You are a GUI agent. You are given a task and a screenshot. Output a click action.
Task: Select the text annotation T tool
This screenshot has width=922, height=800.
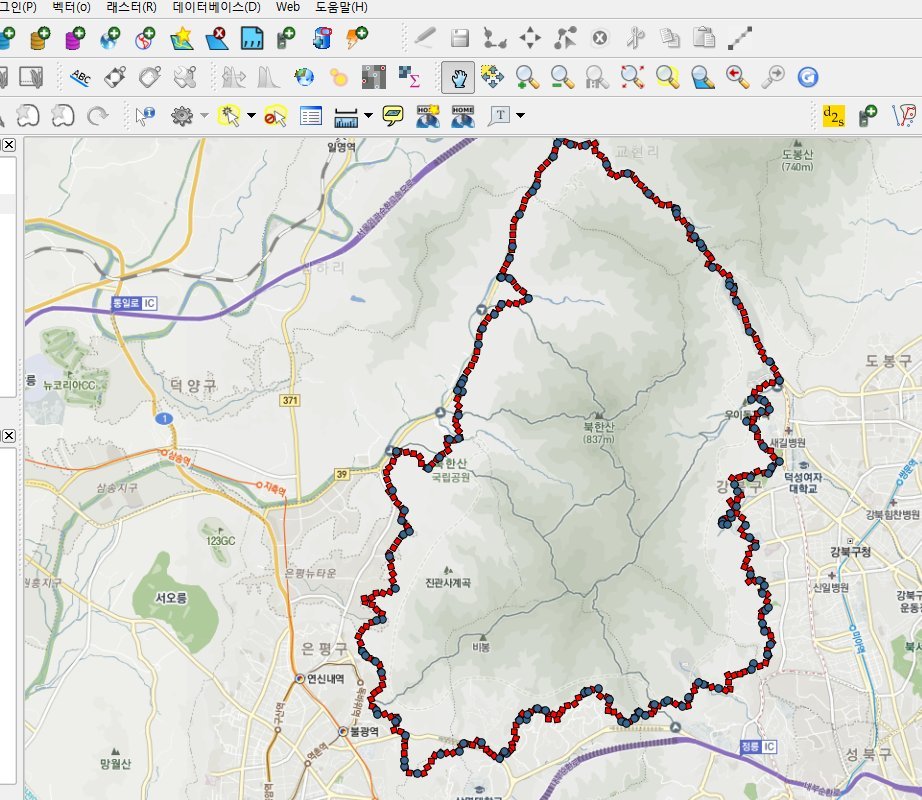coord(499,116)
